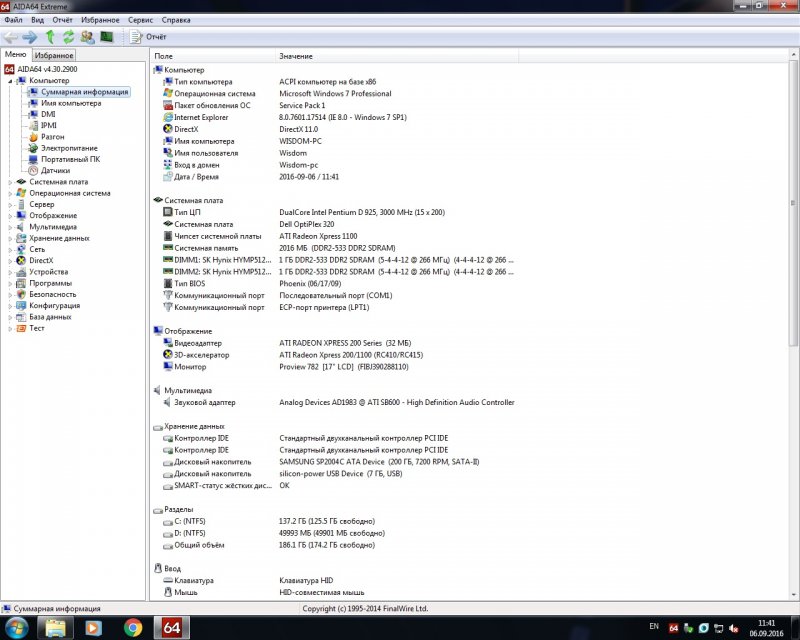
Task: Launch Chrome from the Windows taskbar
Action: [x=132, y=627]
